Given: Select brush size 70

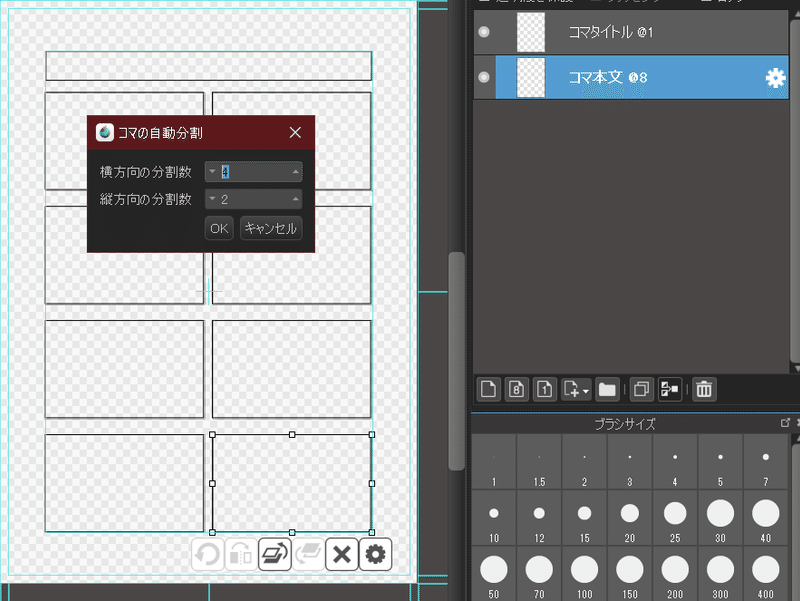Looking at the screenshot, I should [x=539, y=574].
